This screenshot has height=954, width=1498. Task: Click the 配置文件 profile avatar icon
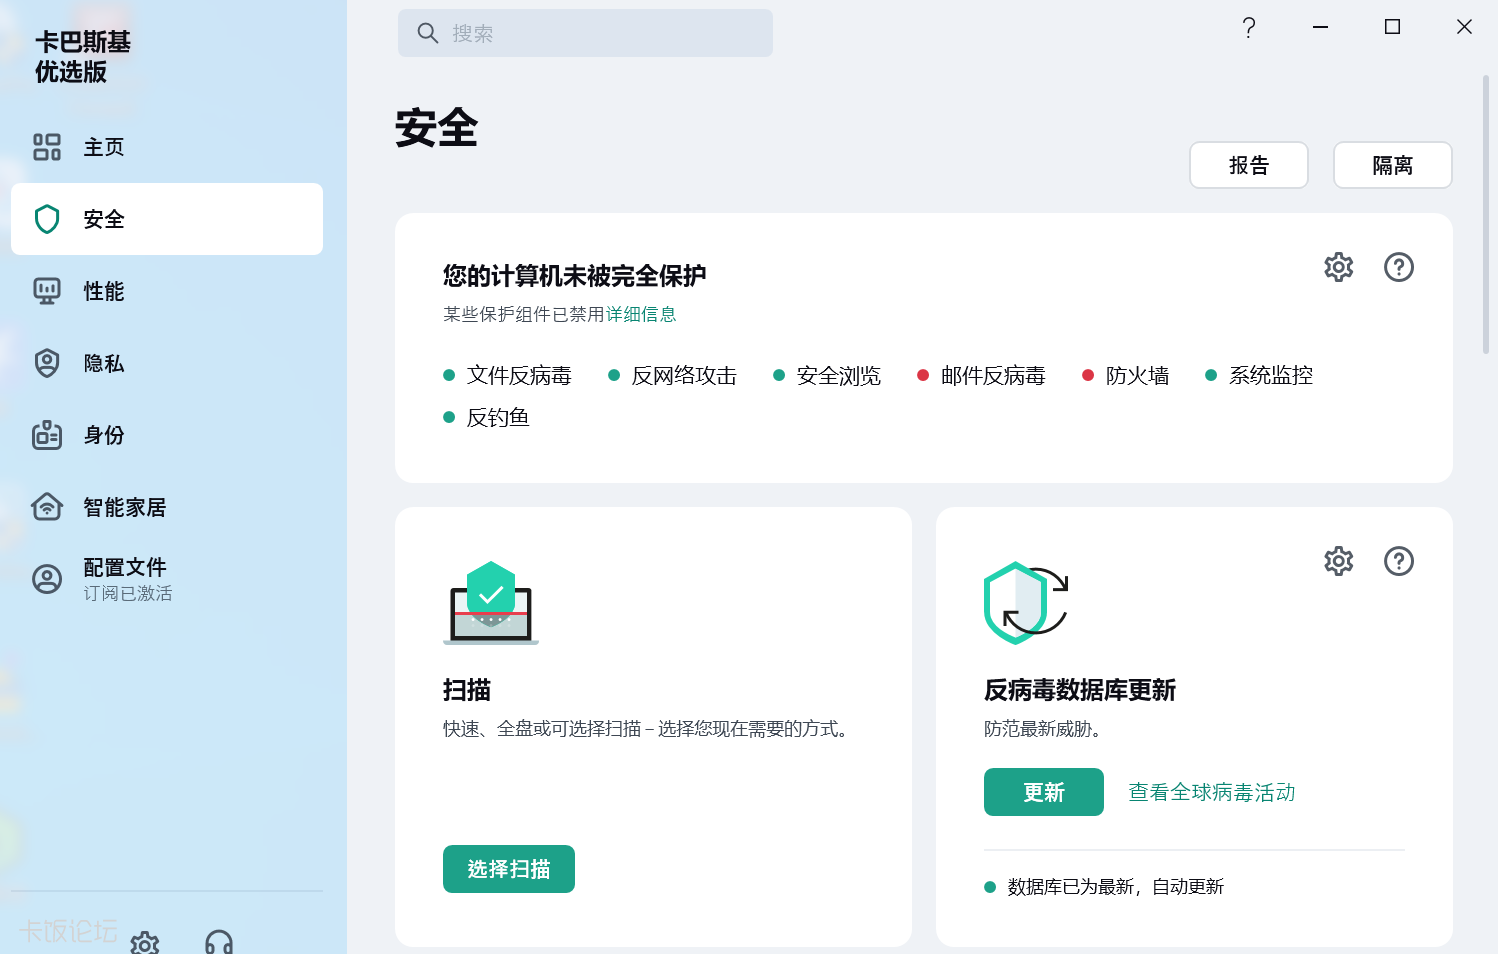(47, 579)
